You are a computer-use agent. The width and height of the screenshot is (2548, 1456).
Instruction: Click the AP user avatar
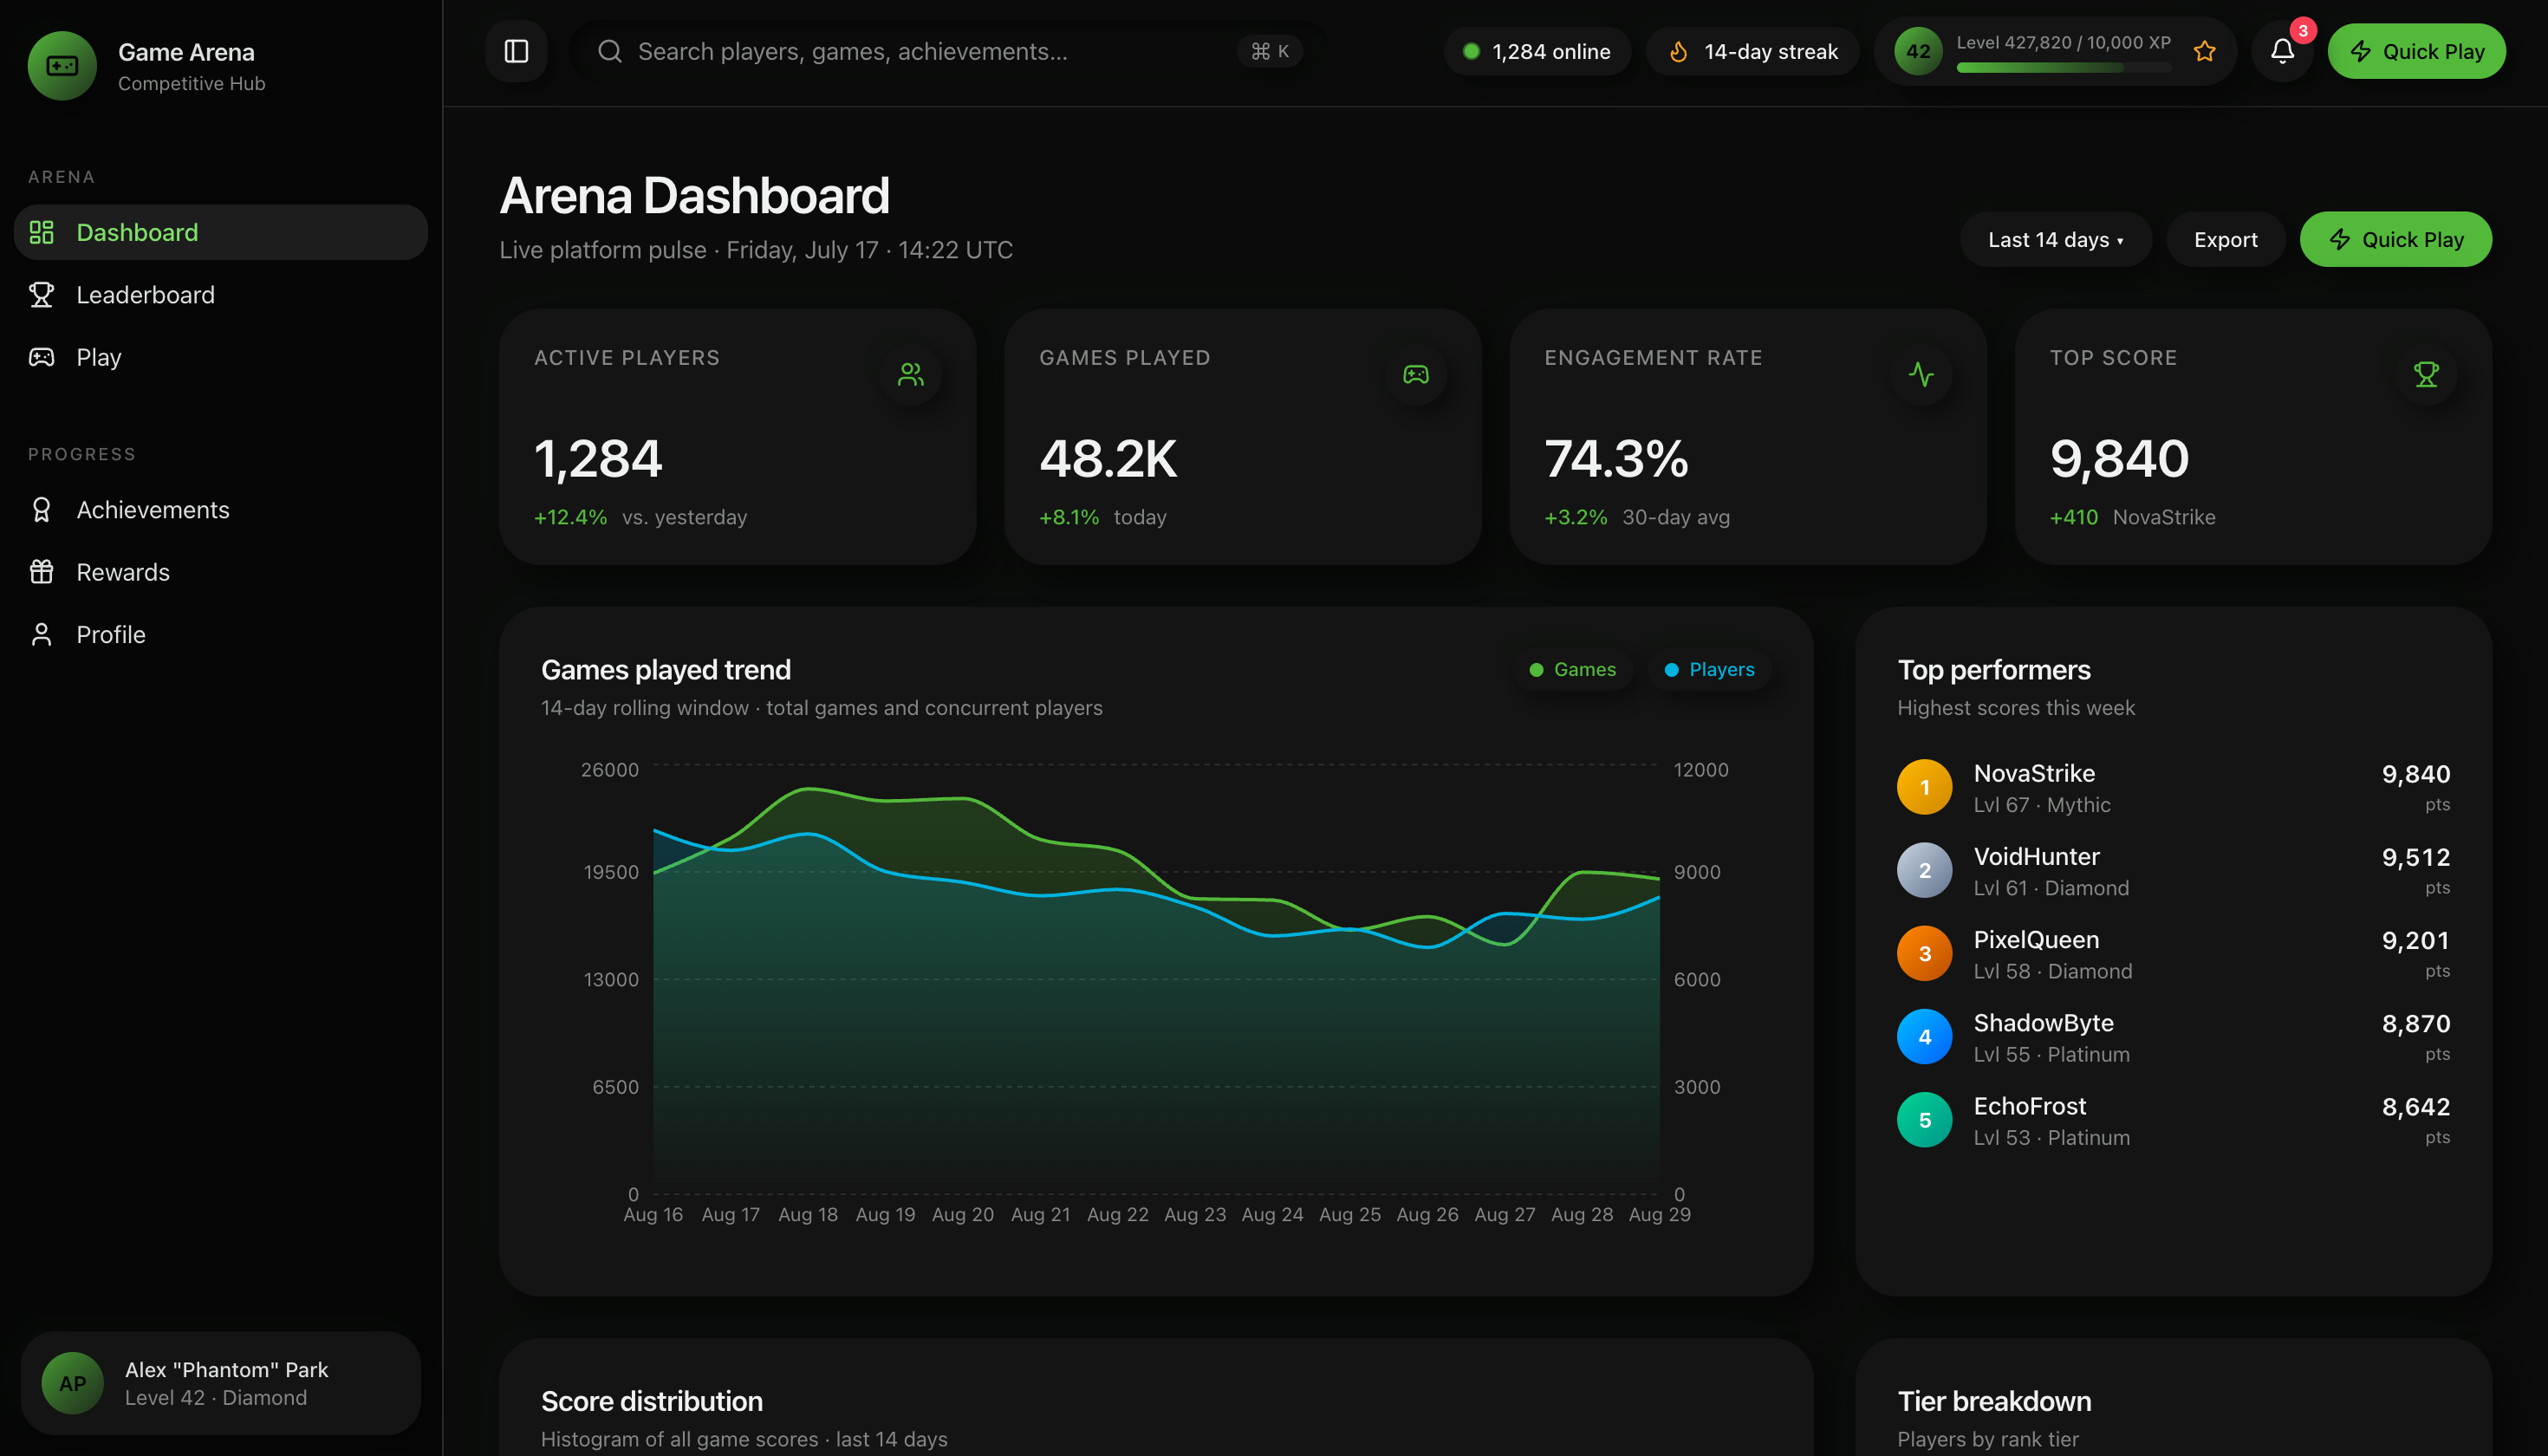point(72,1383)
